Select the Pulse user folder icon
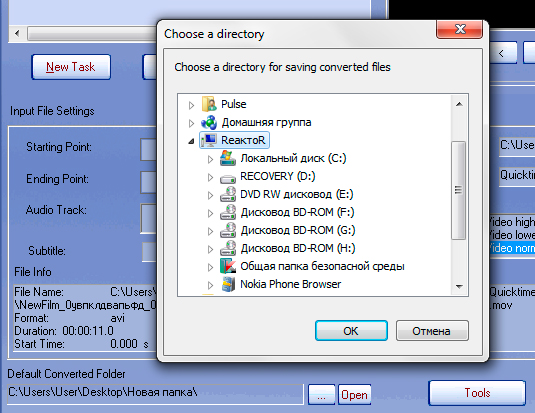 pyautogui.click(x=209, y=104)
